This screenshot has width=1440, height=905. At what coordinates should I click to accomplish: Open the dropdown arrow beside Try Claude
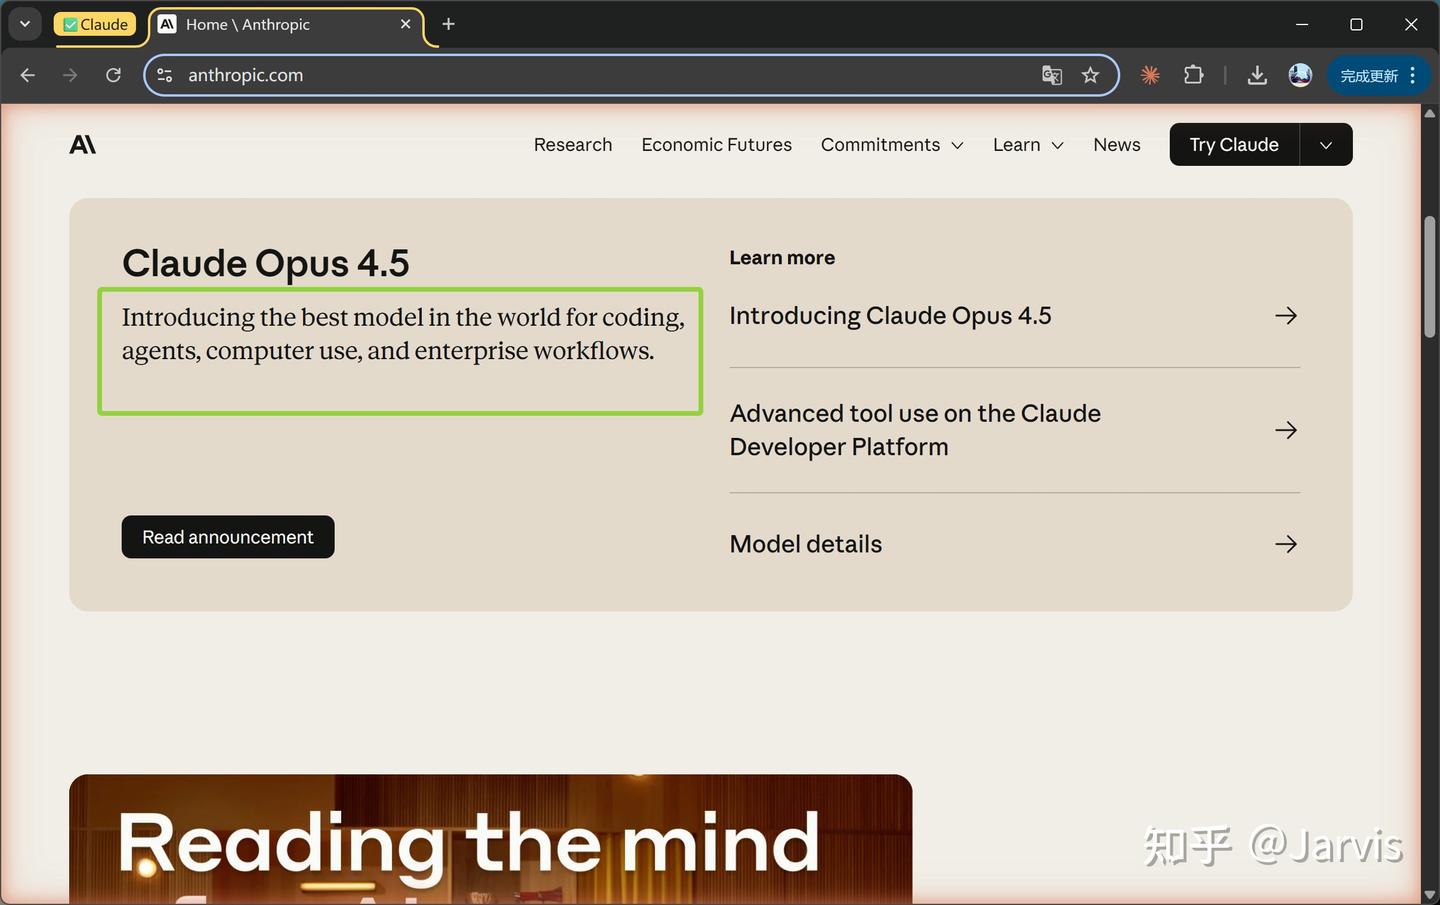pos(1326,145)
